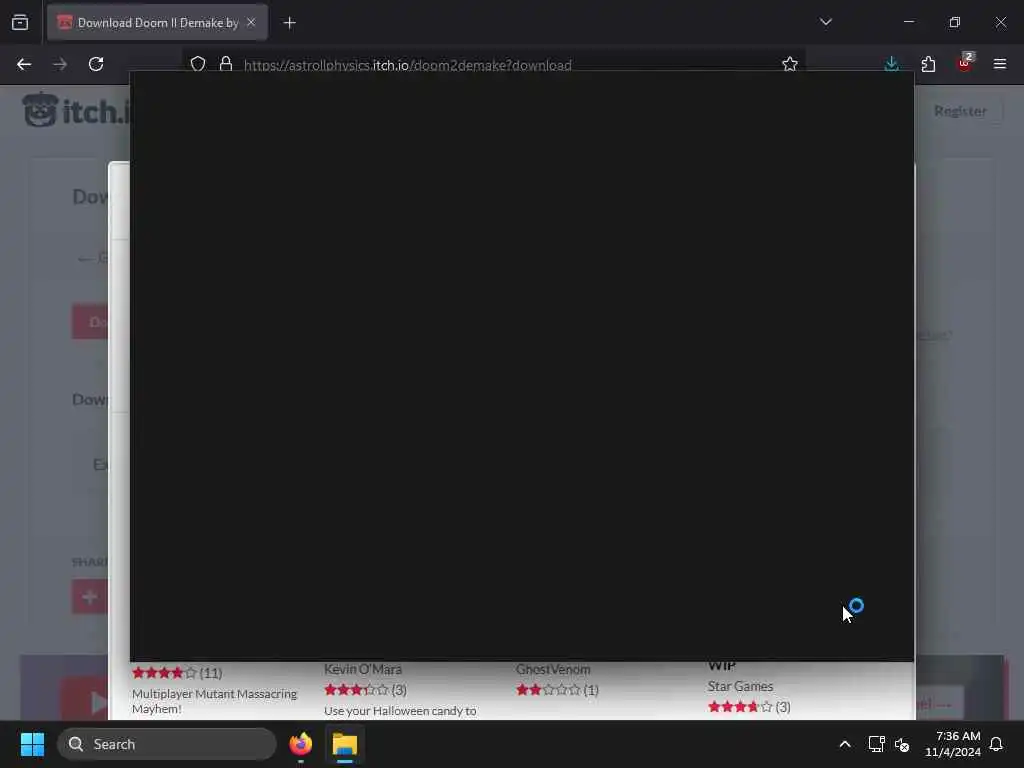Click the Register button on itch.io

[960, 111]
